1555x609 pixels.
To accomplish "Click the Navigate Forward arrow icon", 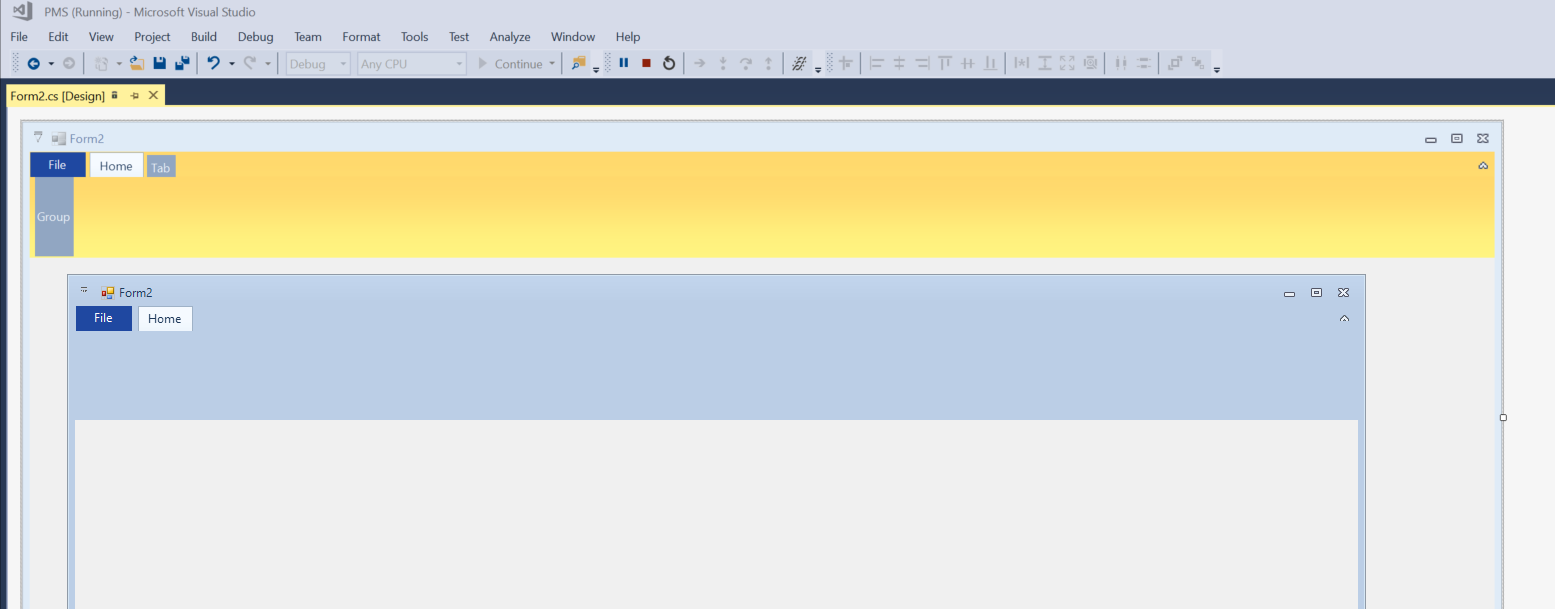I will point(69,63).
